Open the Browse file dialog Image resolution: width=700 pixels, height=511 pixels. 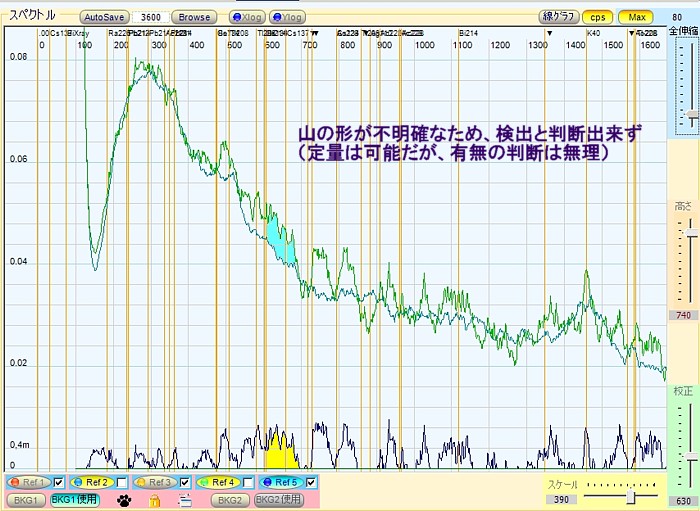(x=194, y=17)
